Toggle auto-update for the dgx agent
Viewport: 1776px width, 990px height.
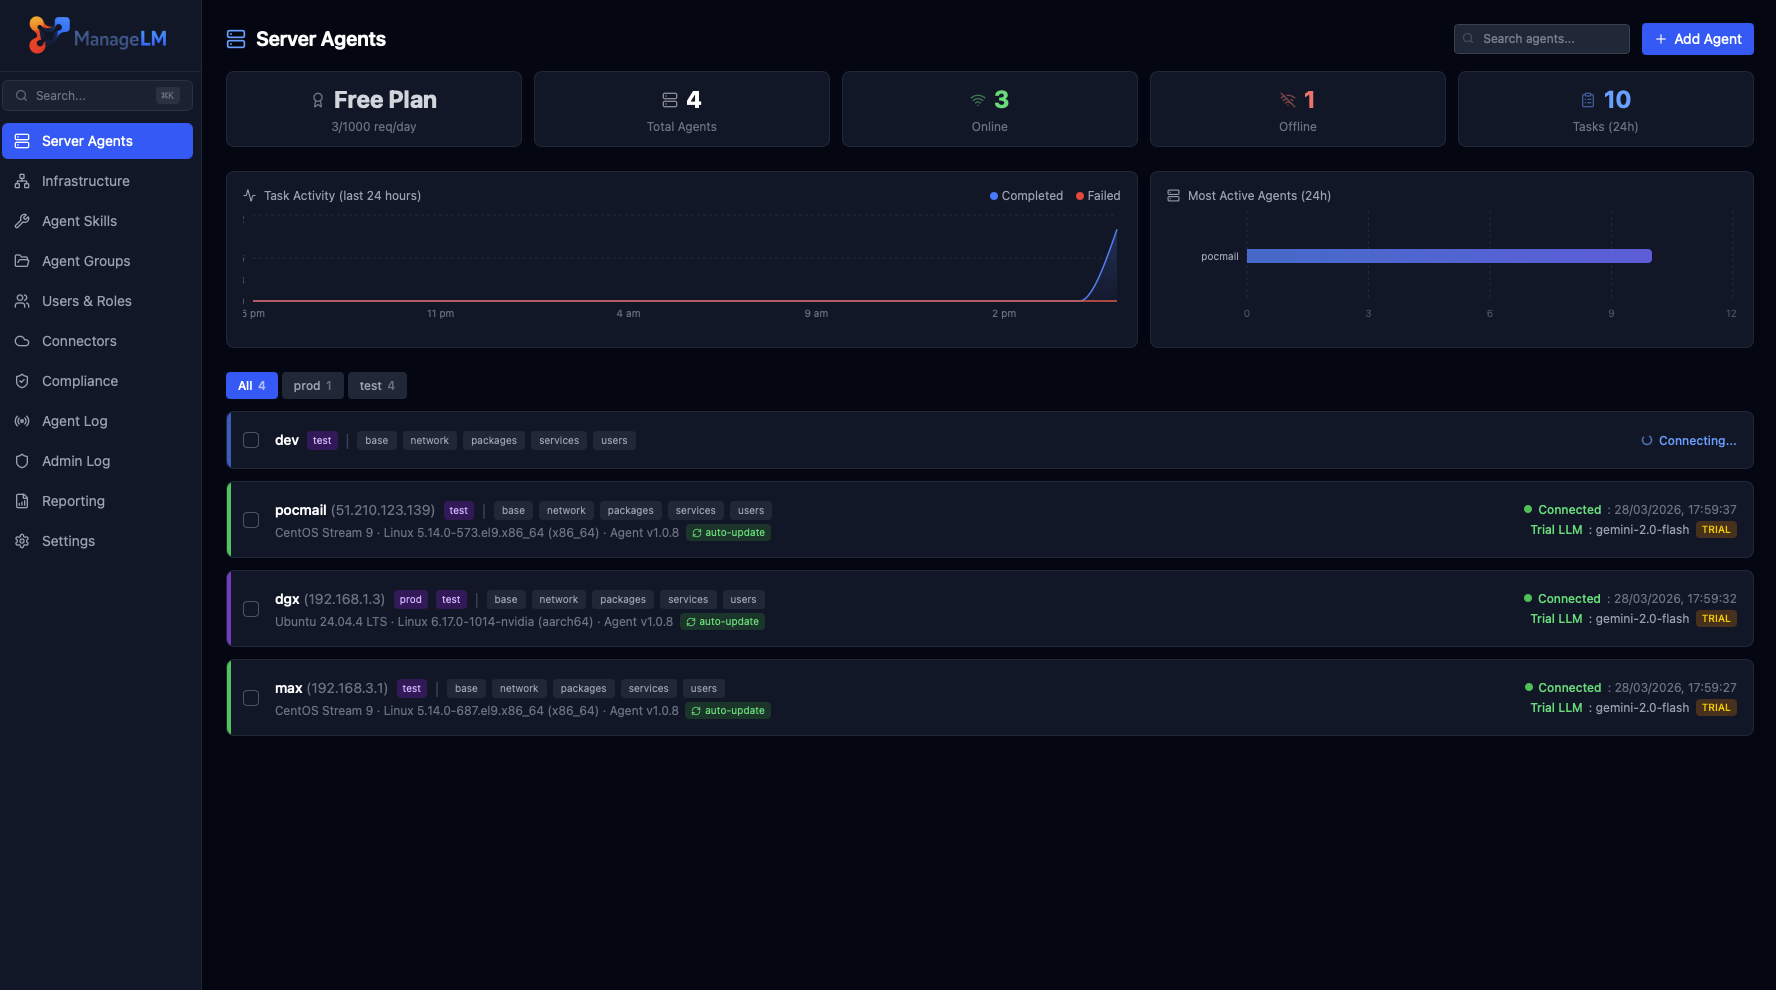point(722,621)
